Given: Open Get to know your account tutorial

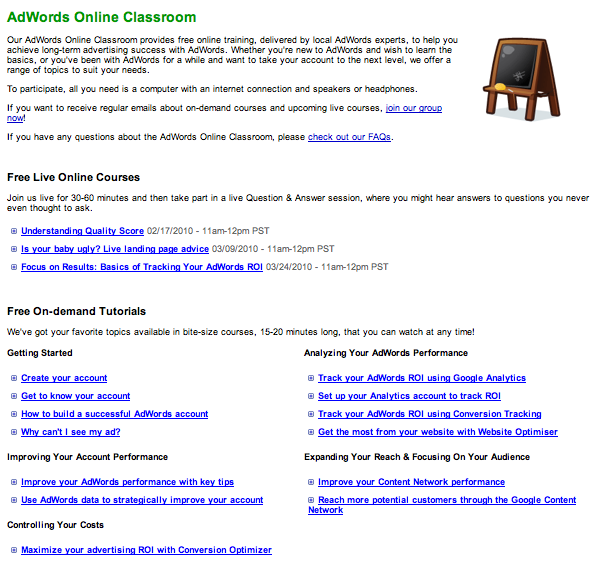Looking at the screenshot, I should pos(76,396).
